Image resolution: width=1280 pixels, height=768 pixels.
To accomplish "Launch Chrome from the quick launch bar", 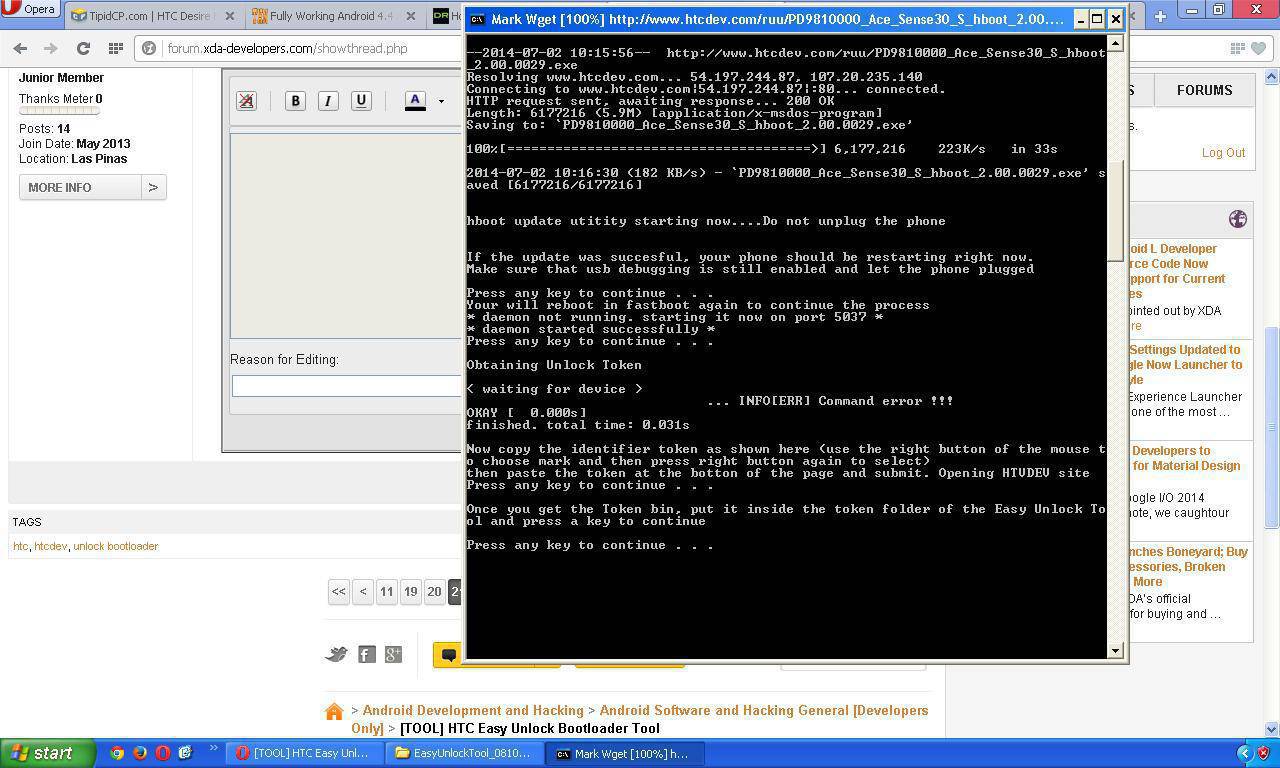I will (x=117, y=753).
